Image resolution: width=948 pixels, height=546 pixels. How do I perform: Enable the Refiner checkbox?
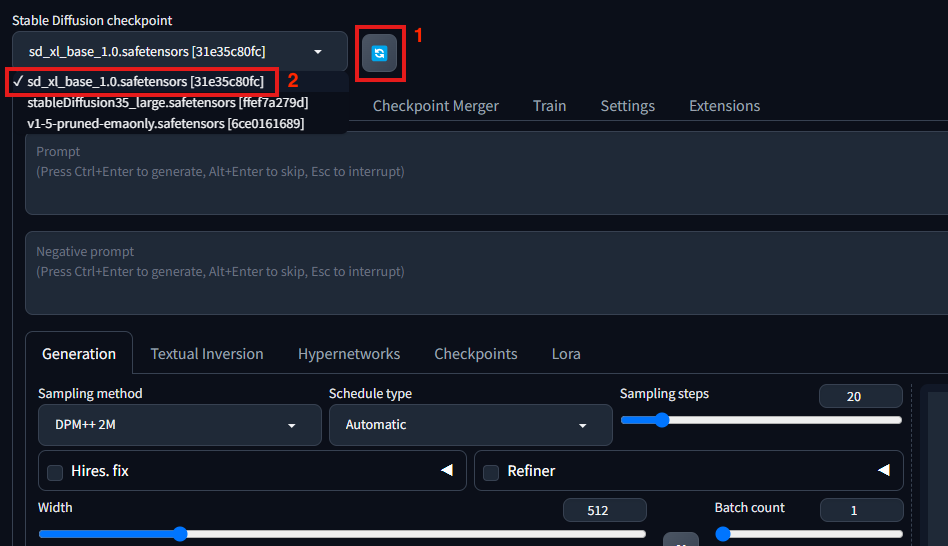491,472
